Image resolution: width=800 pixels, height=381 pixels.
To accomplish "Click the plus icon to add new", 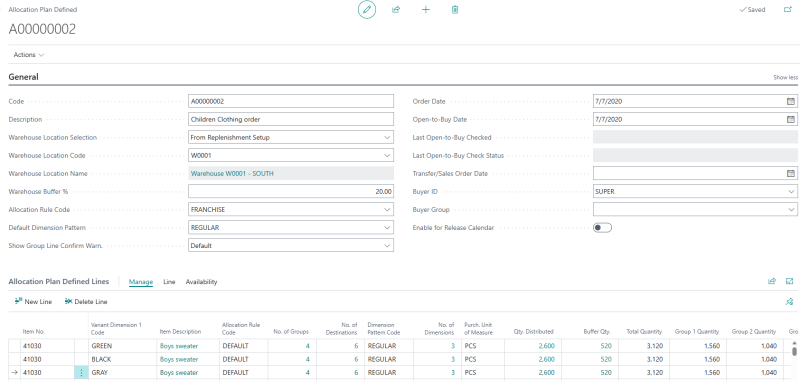I will [x=426, y=10].
